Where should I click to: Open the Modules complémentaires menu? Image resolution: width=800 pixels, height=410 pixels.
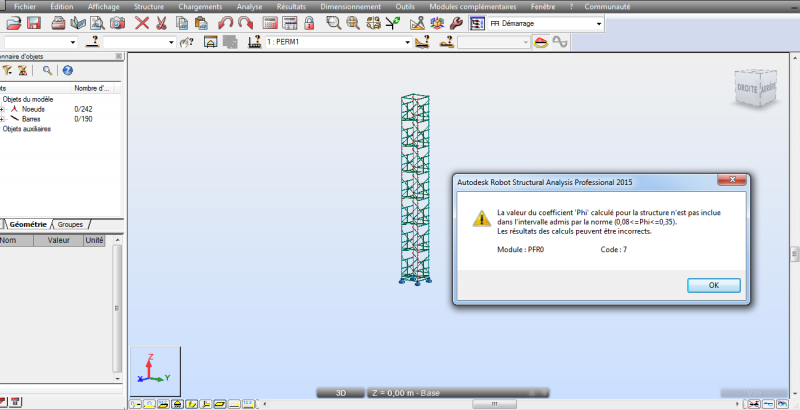(x=472, y=7)
